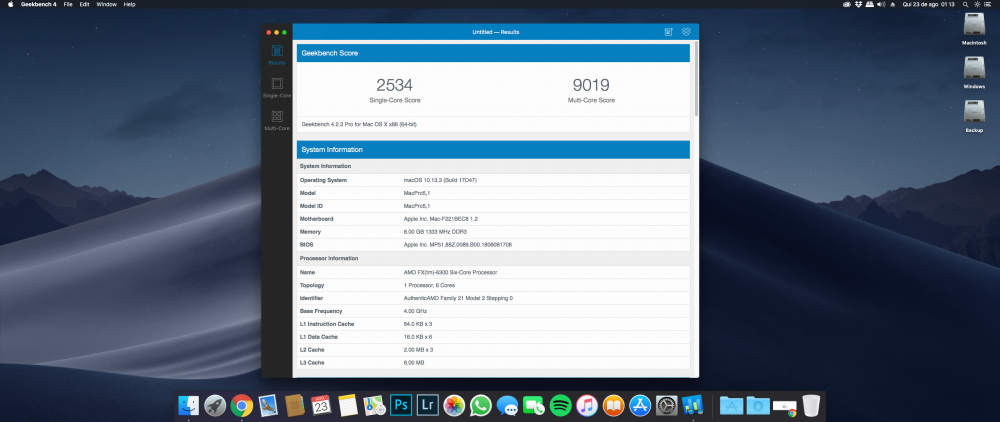
Task: Click the Base Frequency 4.00 GHz row
Action: [493, 311]
